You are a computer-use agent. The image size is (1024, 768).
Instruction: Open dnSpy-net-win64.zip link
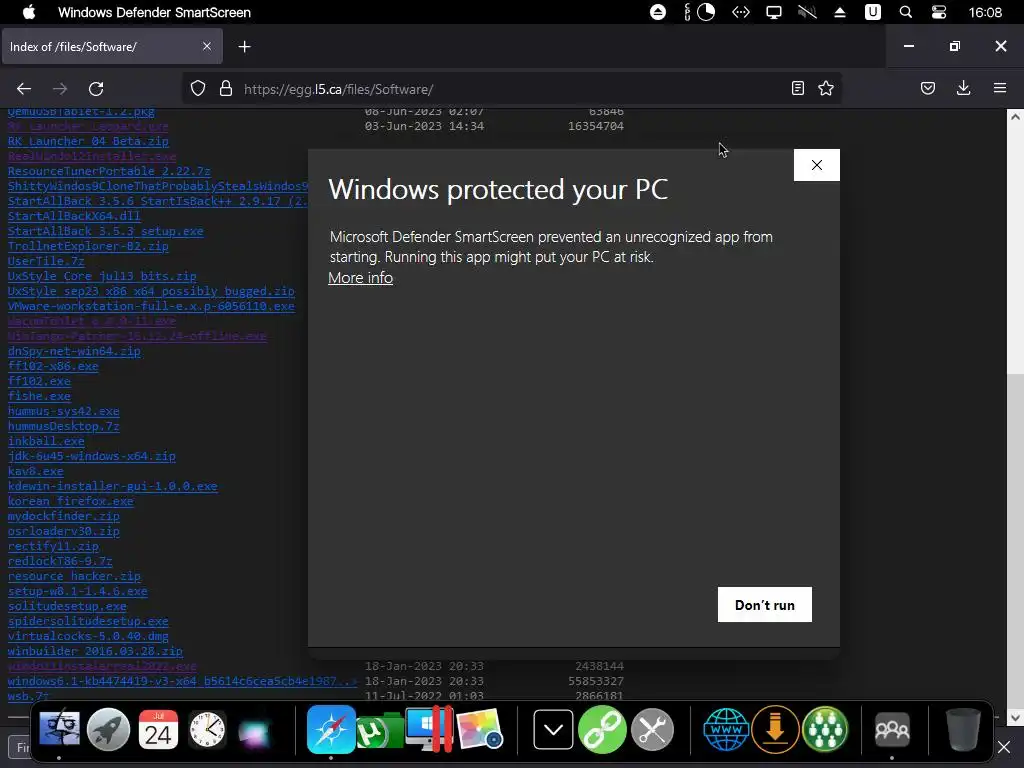[74, 351]
